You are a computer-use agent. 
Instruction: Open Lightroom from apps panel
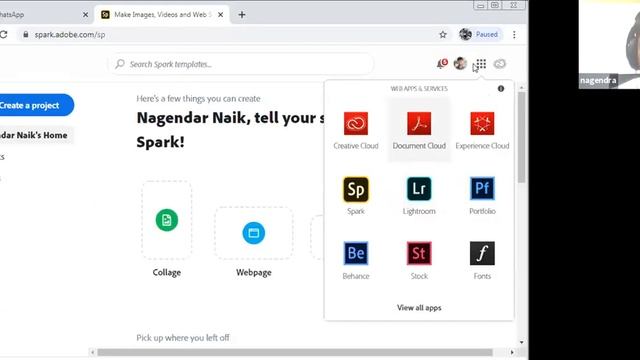pos(419,195)
